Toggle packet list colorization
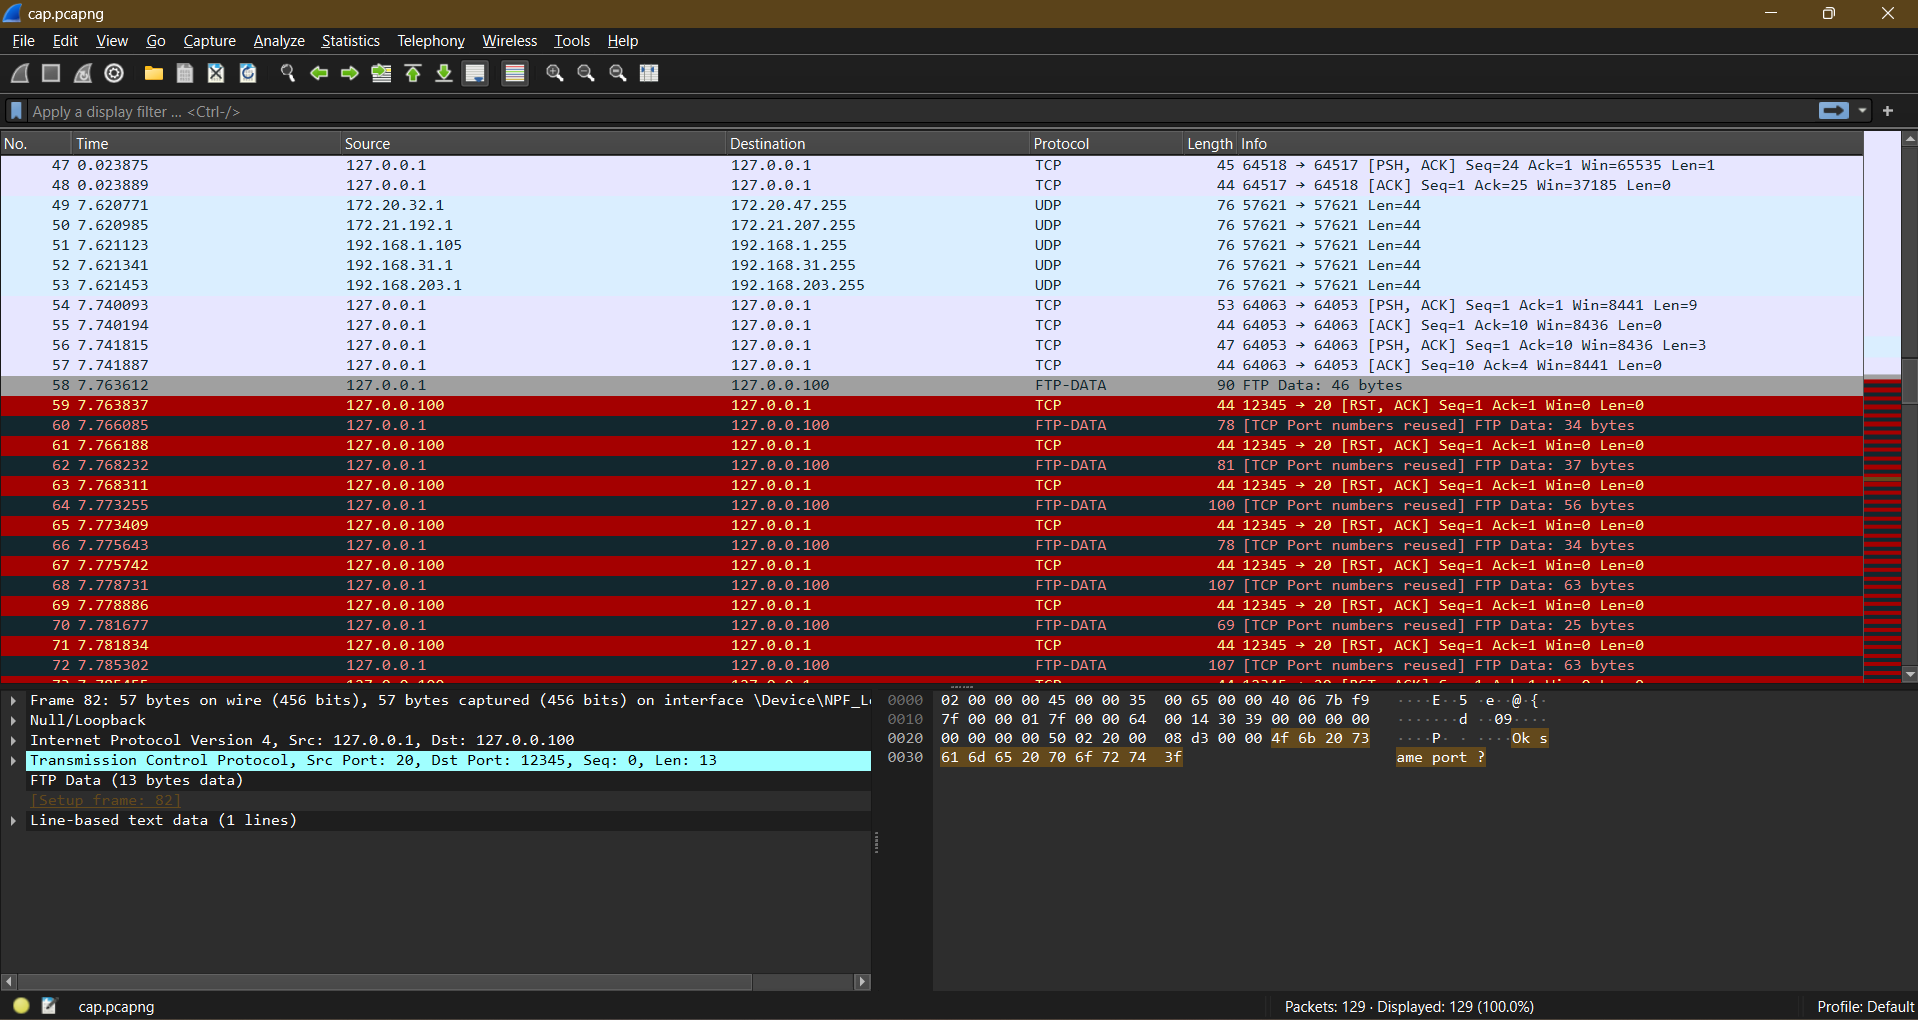This screenshot has width=1918, height=1020. 514,73
